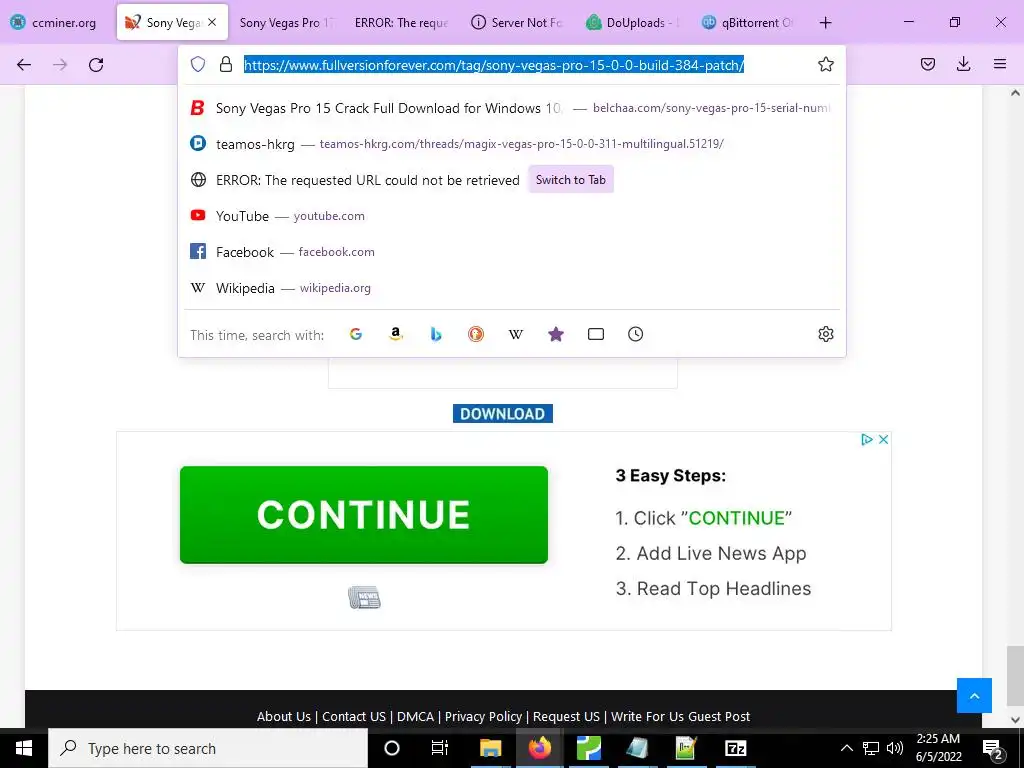Open Windows Start menu

pyautogui.click(x=24, y=748)
